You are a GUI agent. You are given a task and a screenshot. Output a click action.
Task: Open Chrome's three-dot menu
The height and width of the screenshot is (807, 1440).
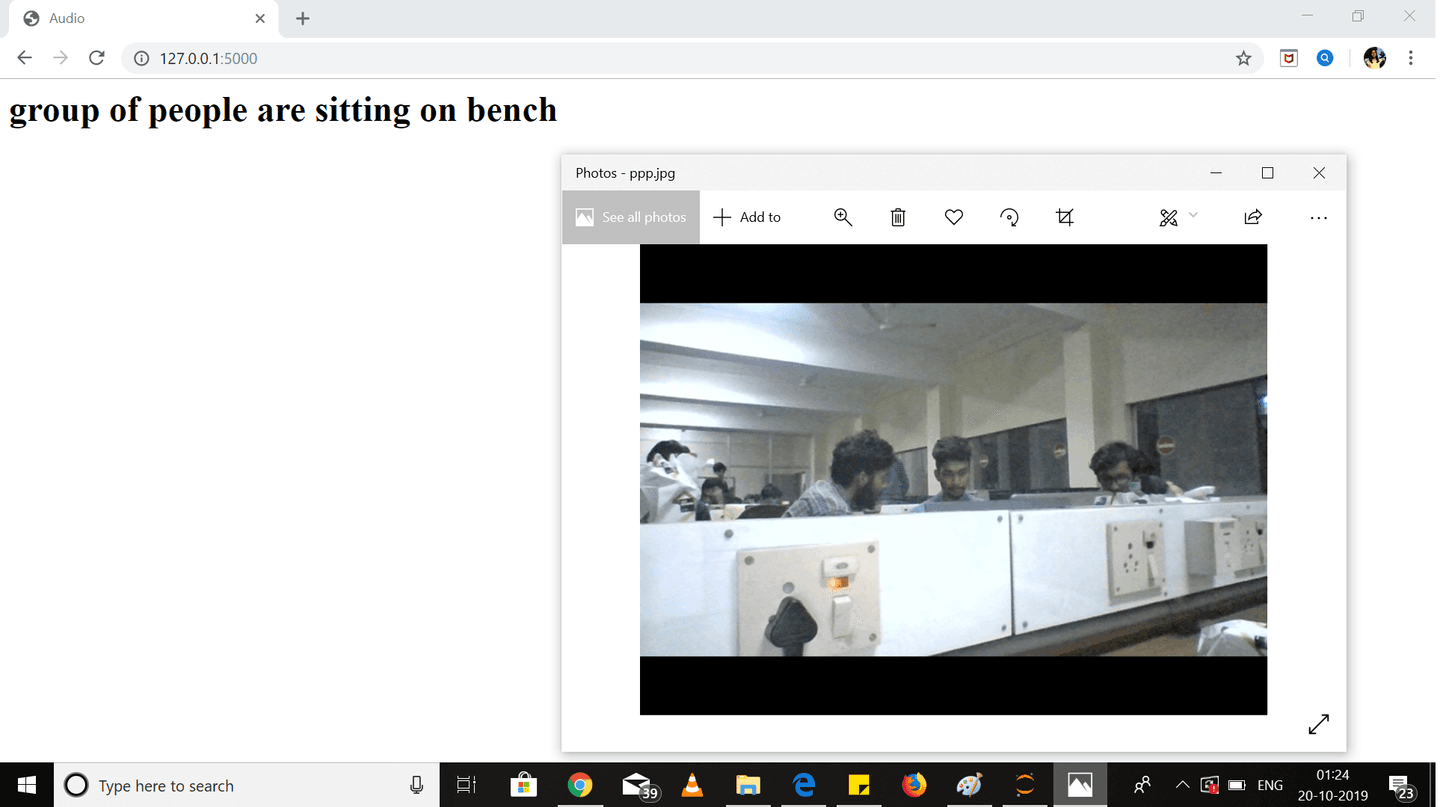pyautogui.click(x=1411, y=58)
